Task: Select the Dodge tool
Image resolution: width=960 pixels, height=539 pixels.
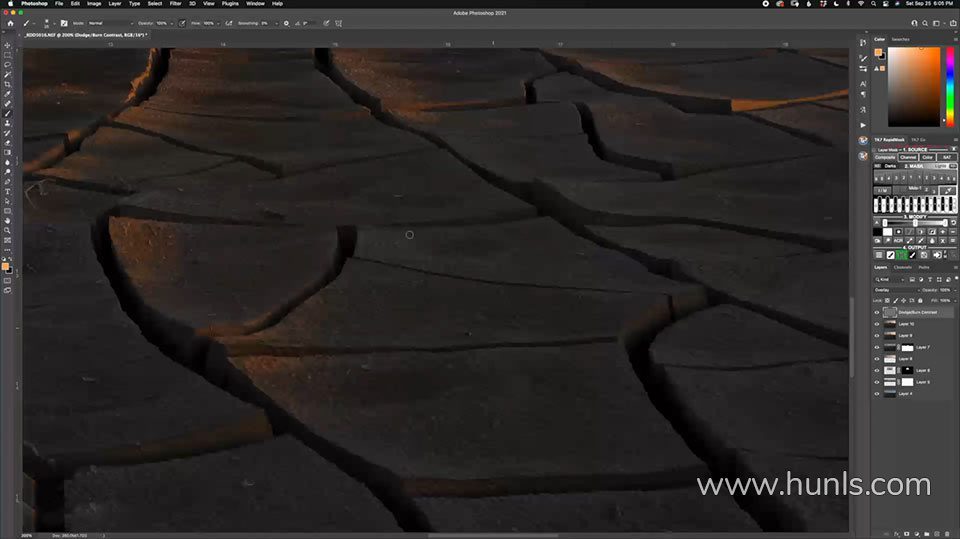Action: pos(7,173)
